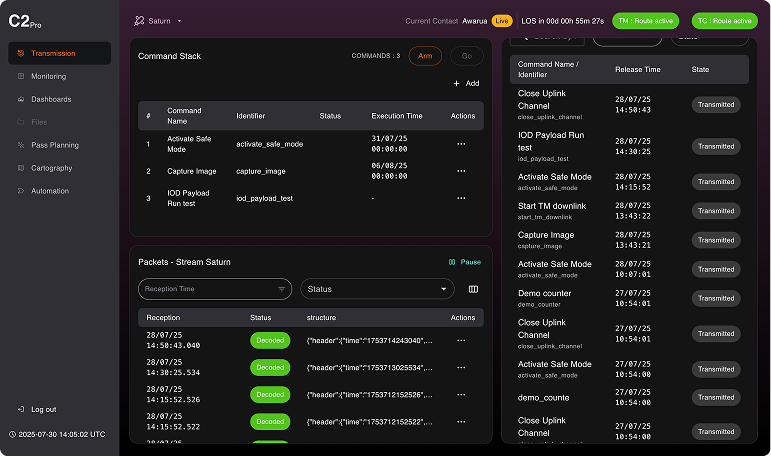The image size is (771, 457).
Task: Click the Automation sidebar icon
Action: point(21,191)
